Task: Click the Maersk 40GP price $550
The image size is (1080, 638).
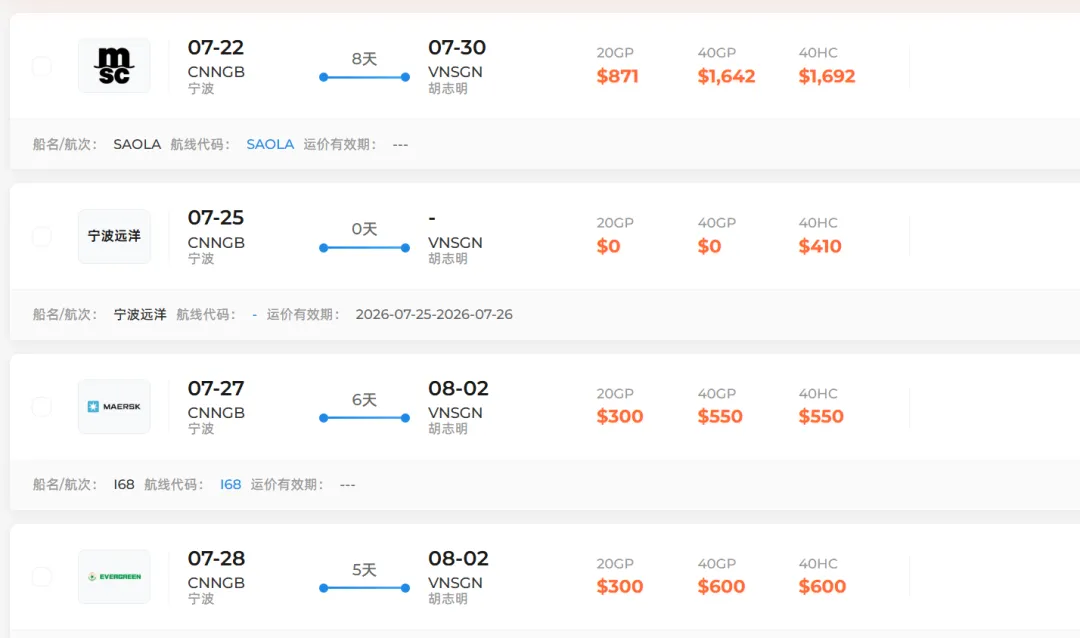Action: 720,416
